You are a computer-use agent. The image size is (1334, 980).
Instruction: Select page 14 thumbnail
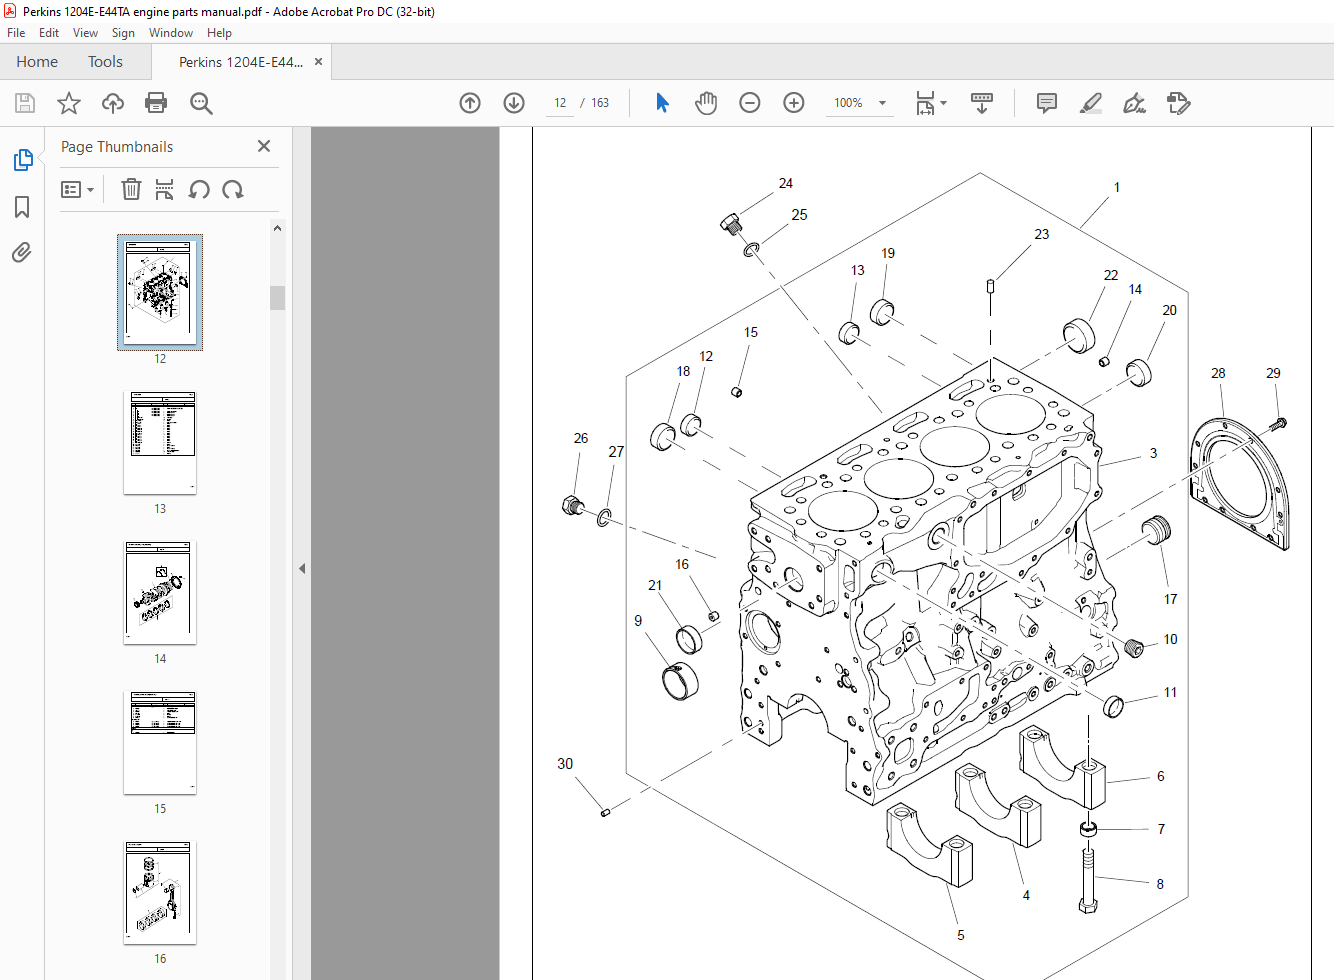pyautogui.click(x=160, y=593)
